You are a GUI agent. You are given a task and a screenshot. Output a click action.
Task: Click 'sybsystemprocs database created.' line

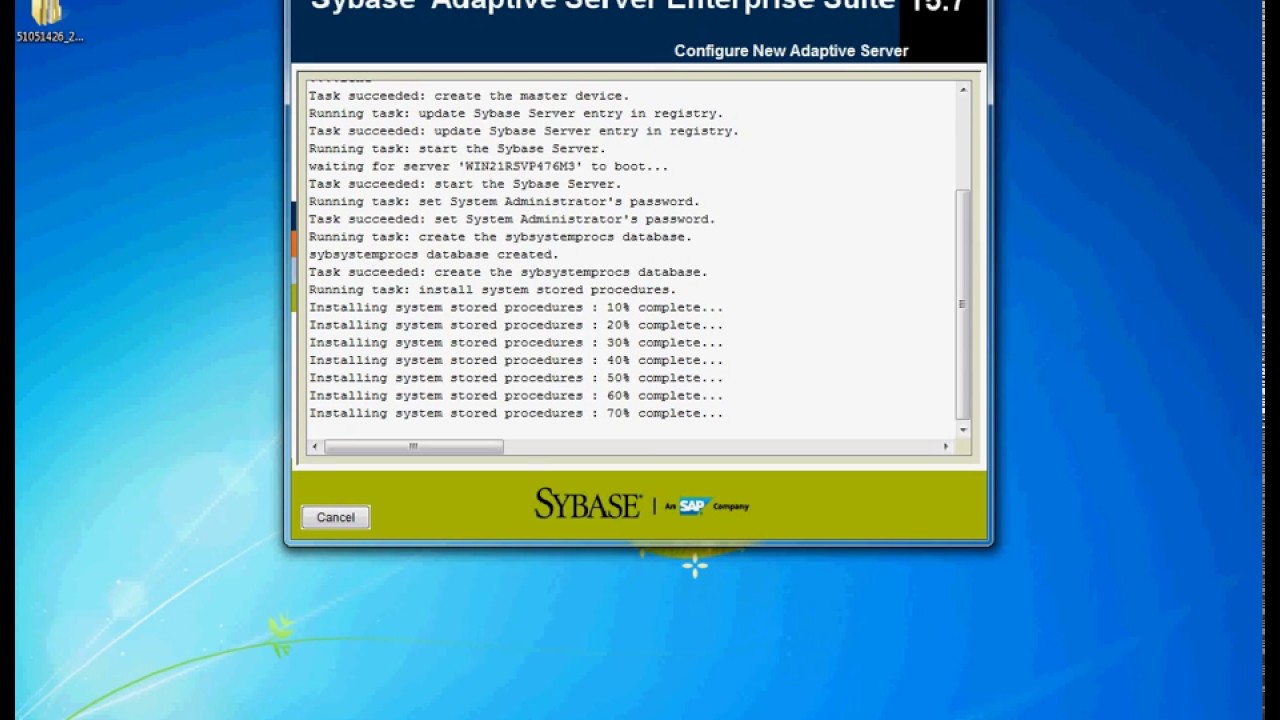click(434, 255)
